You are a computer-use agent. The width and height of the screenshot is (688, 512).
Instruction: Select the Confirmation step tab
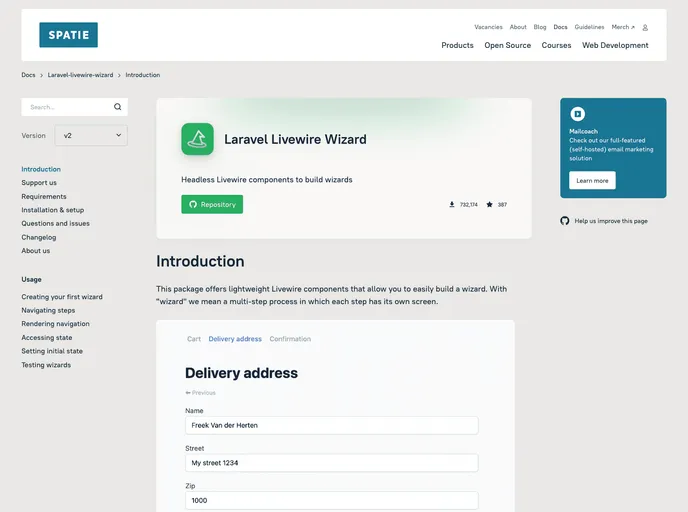[290, 339]
